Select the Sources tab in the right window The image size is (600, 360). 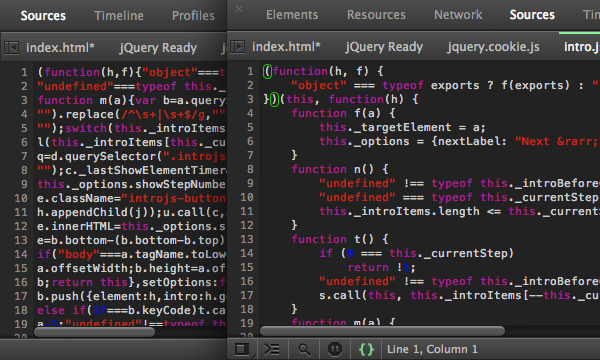[532, 15]
